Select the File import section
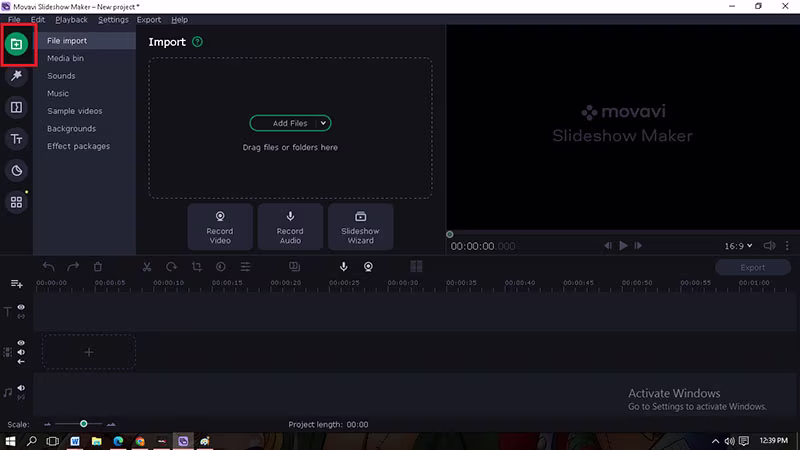The height and width of the screenshot is (450, 800). point(87,41)
